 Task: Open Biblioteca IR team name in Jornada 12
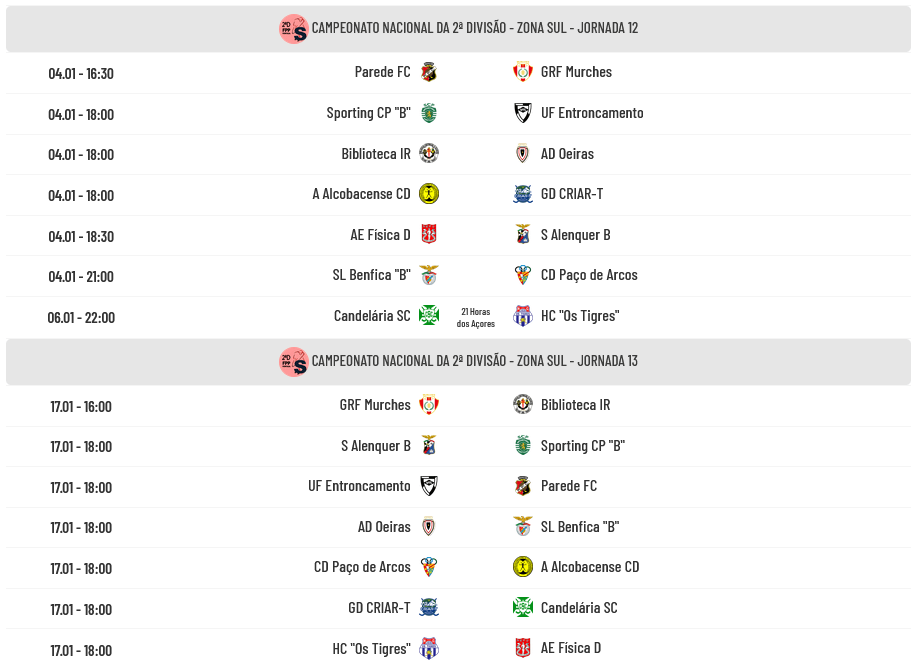coord(375,154)
